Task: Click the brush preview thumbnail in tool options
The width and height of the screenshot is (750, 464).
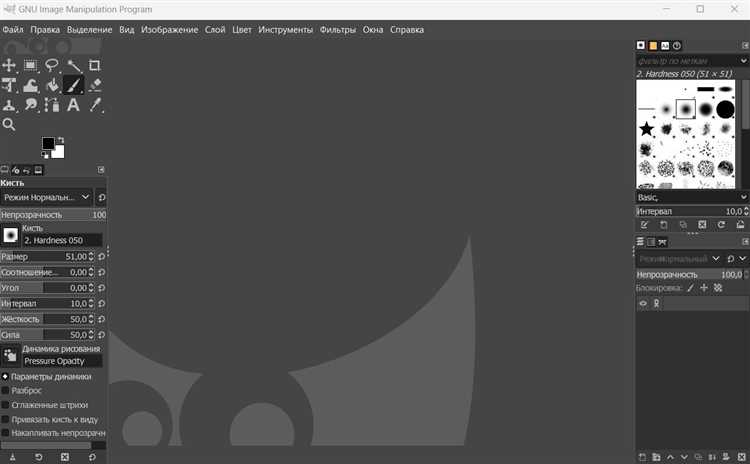Action: [x=11, y=235]
